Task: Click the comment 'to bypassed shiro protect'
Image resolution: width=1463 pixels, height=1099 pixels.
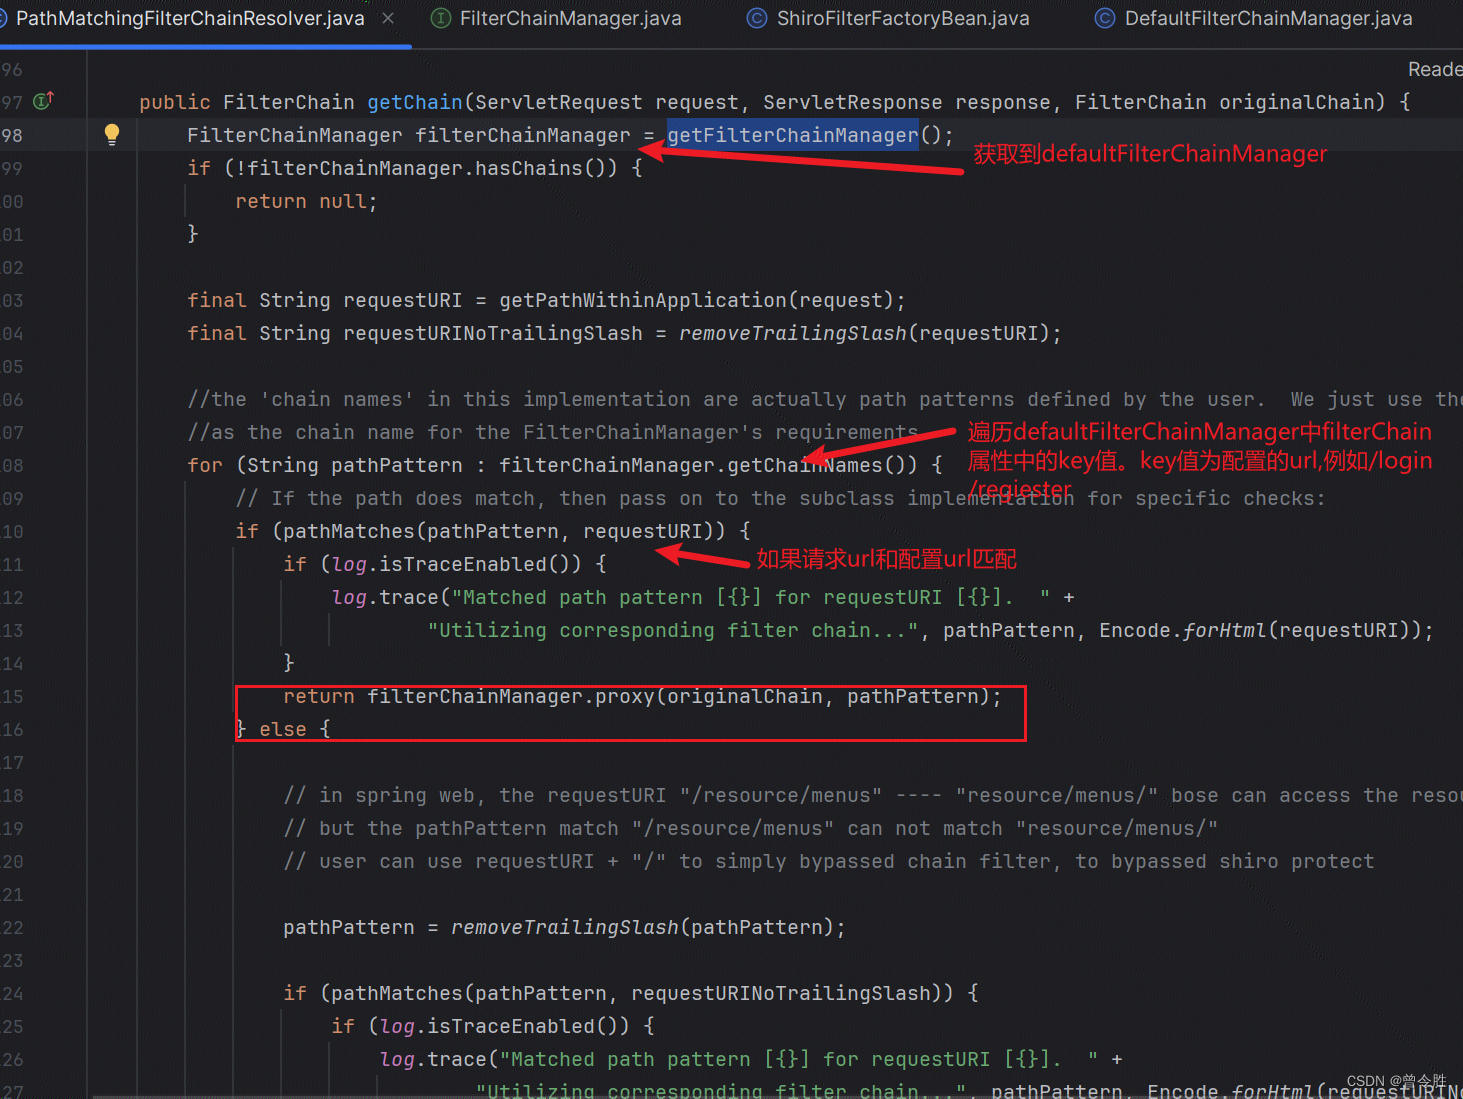Action: click(1227, 861)
